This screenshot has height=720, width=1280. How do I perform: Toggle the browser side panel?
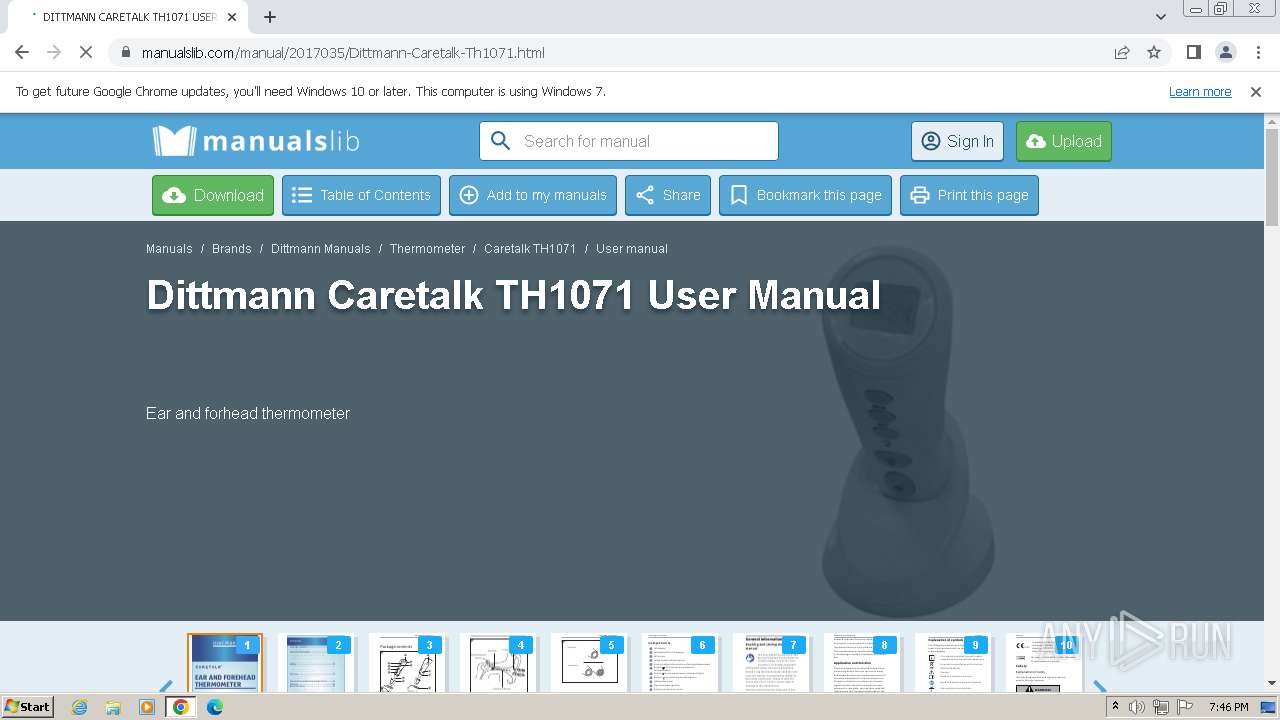click(x=1193, y=52)
